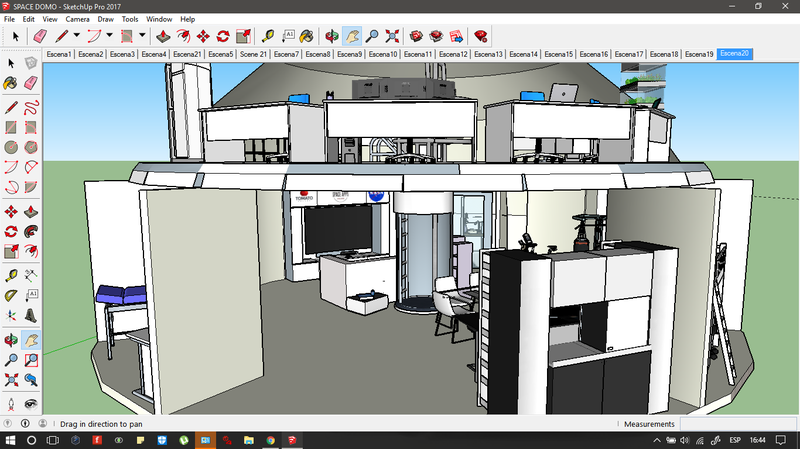The image size is (800, 449).
Task: Switch to the Scene 21 tab
Action: (x=253, y=54)
